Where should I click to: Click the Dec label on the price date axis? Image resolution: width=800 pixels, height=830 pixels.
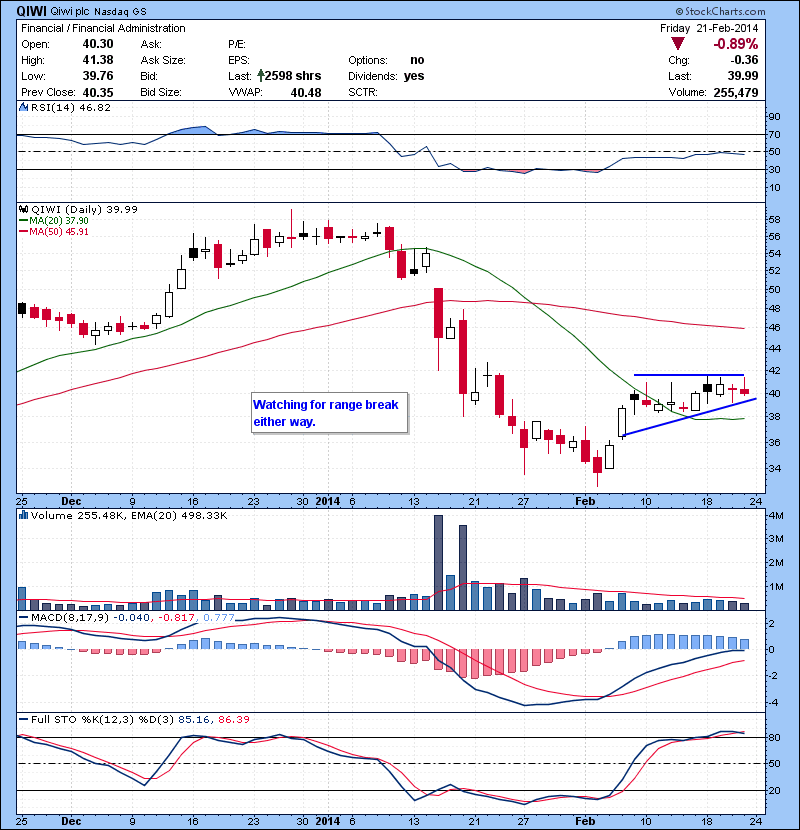point(71,501)
